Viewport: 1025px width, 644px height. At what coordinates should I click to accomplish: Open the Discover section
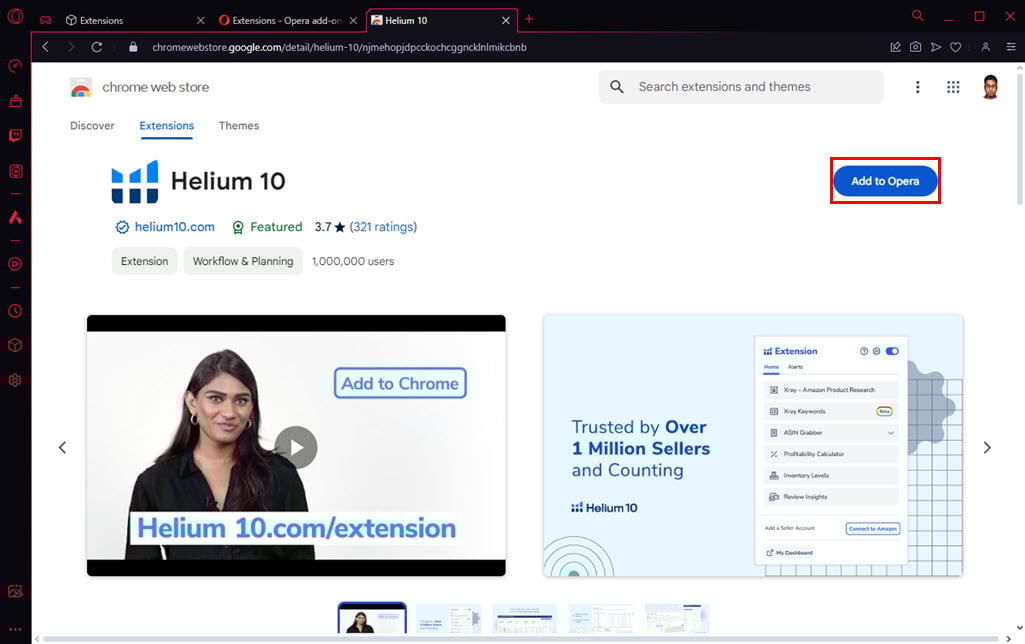tap(92, 126)
